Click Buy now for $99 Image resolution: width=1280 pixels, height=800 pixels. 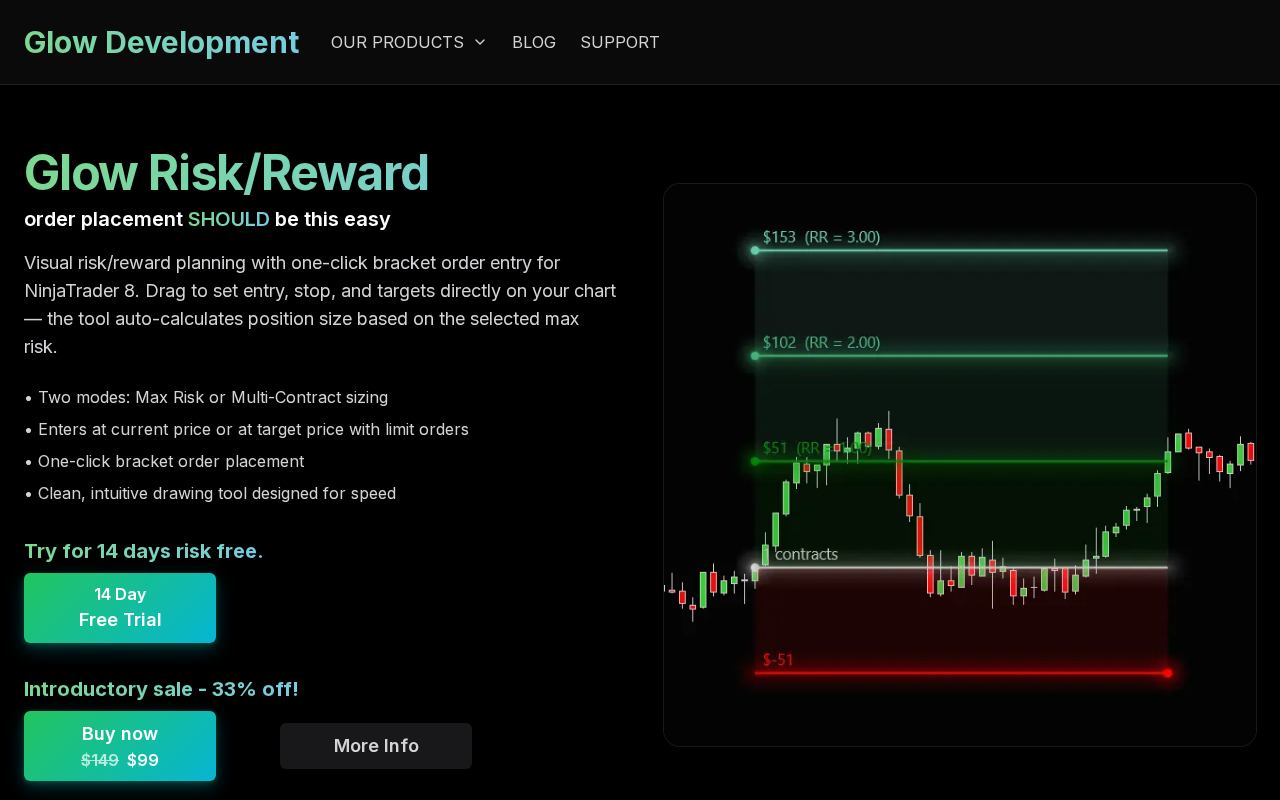120,746
